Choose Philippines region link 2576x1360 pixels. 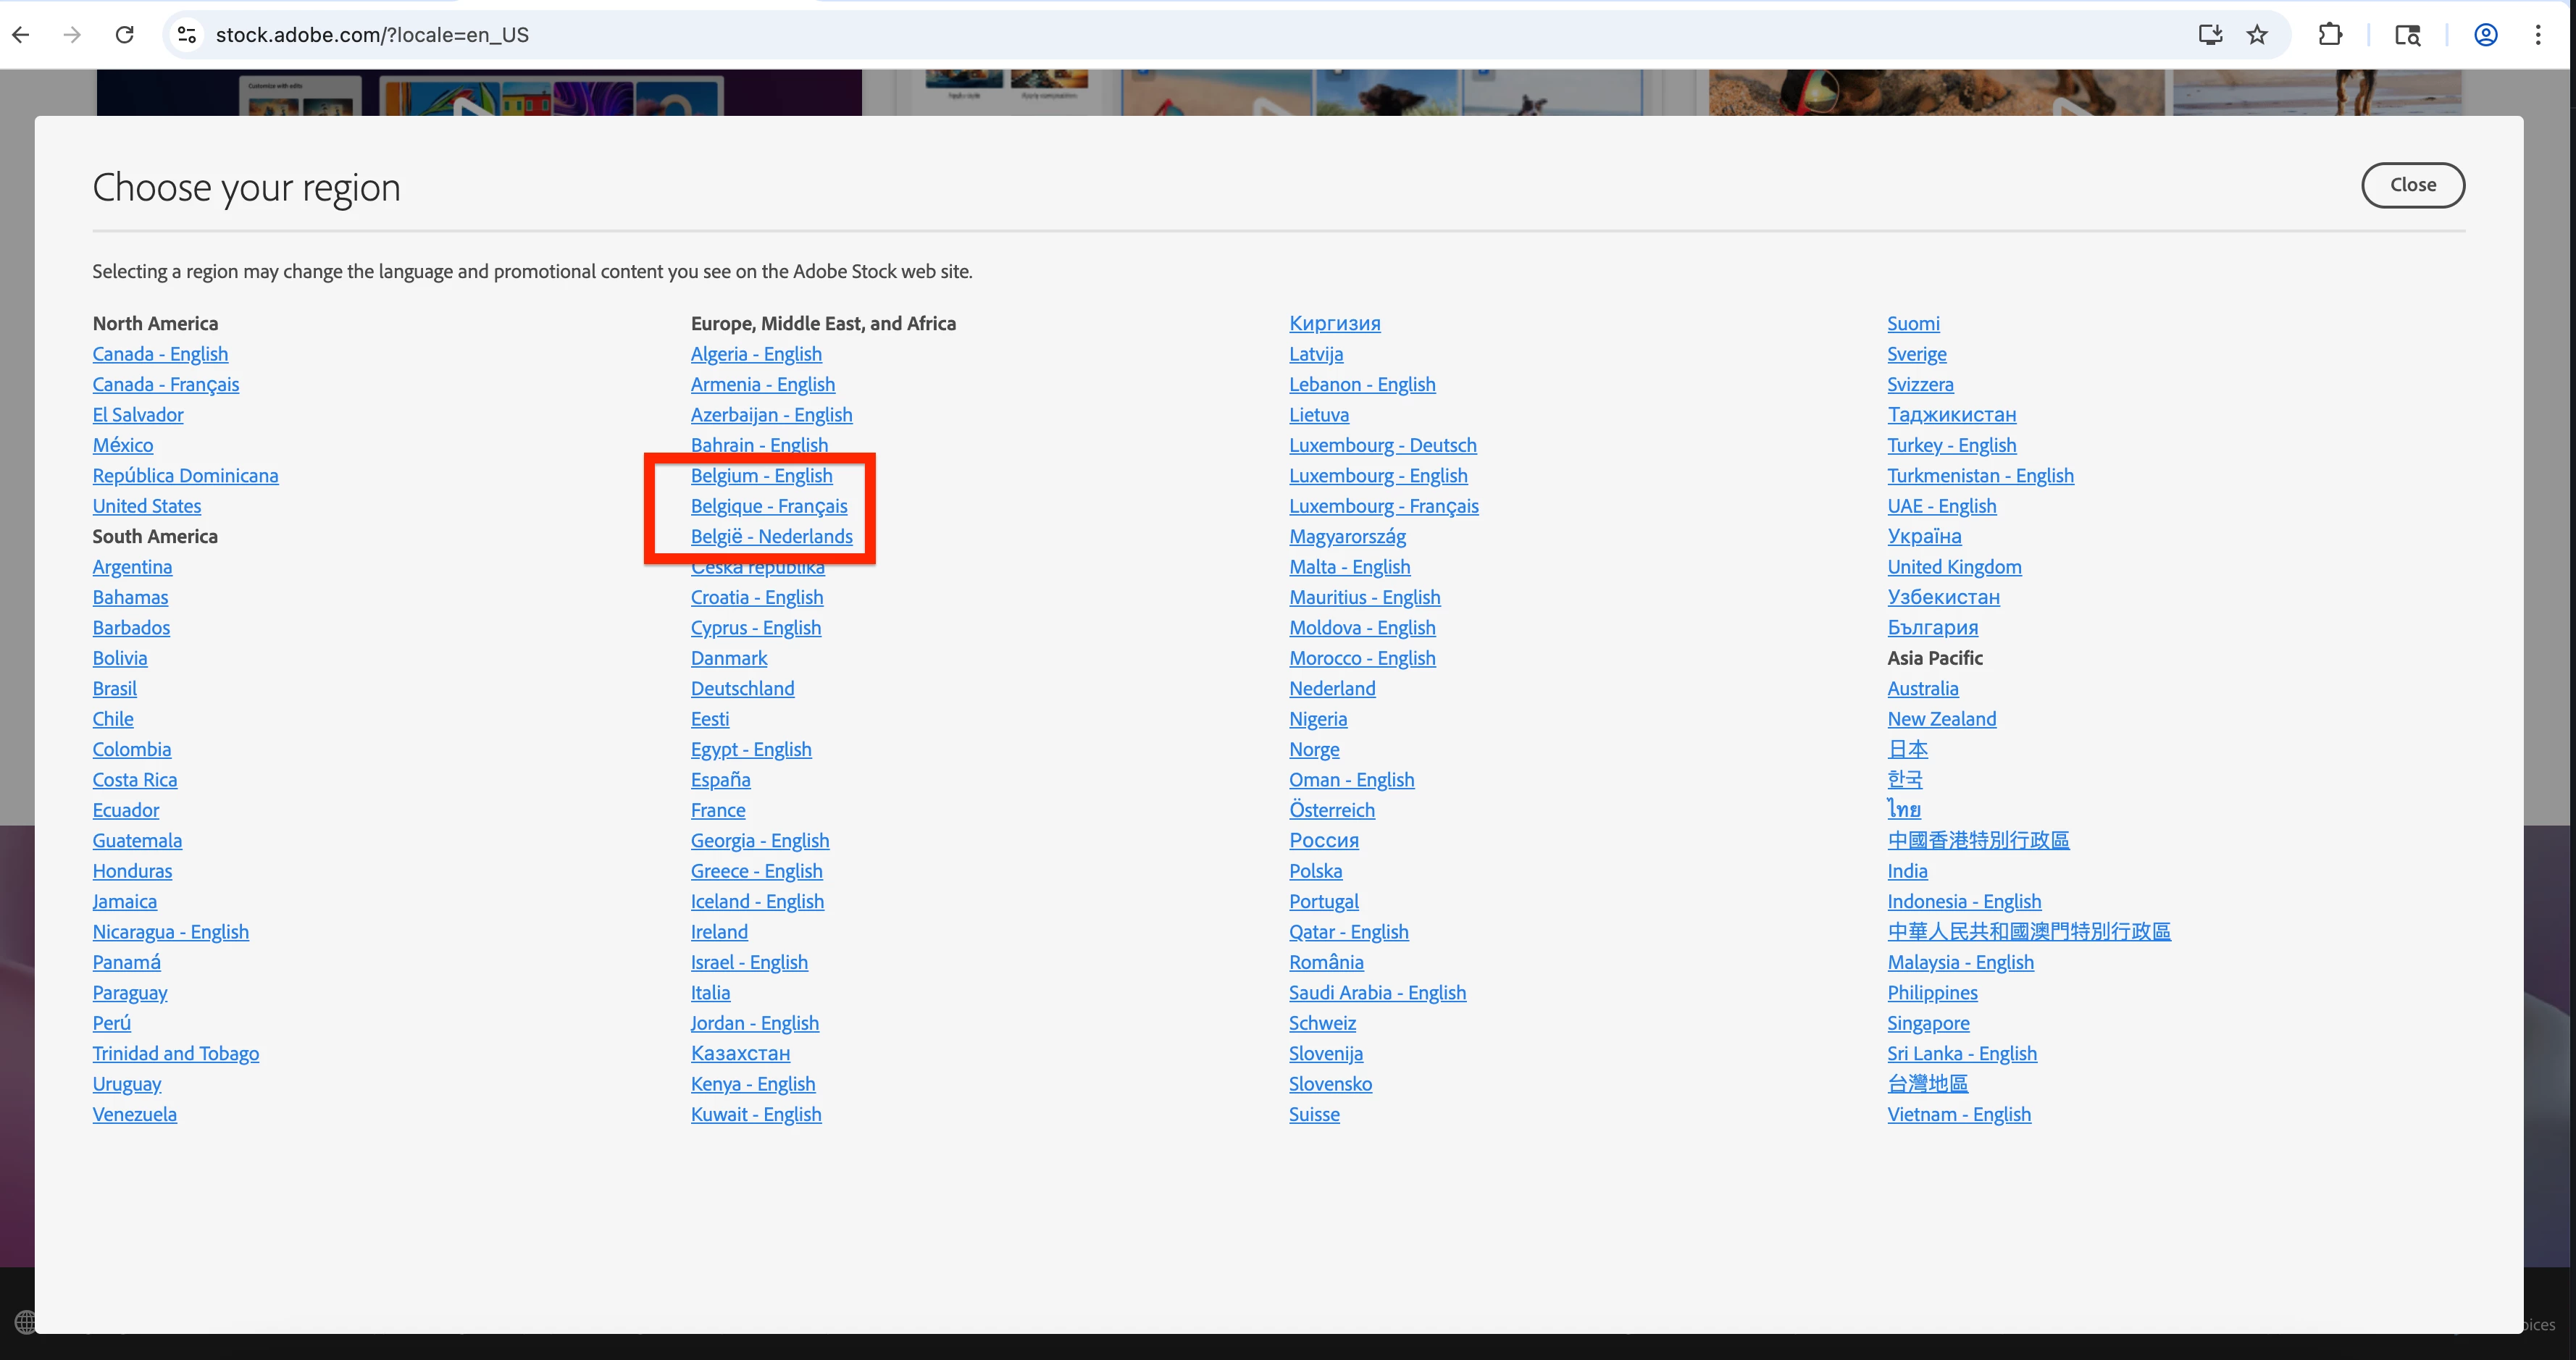(x=1933, y=993)
